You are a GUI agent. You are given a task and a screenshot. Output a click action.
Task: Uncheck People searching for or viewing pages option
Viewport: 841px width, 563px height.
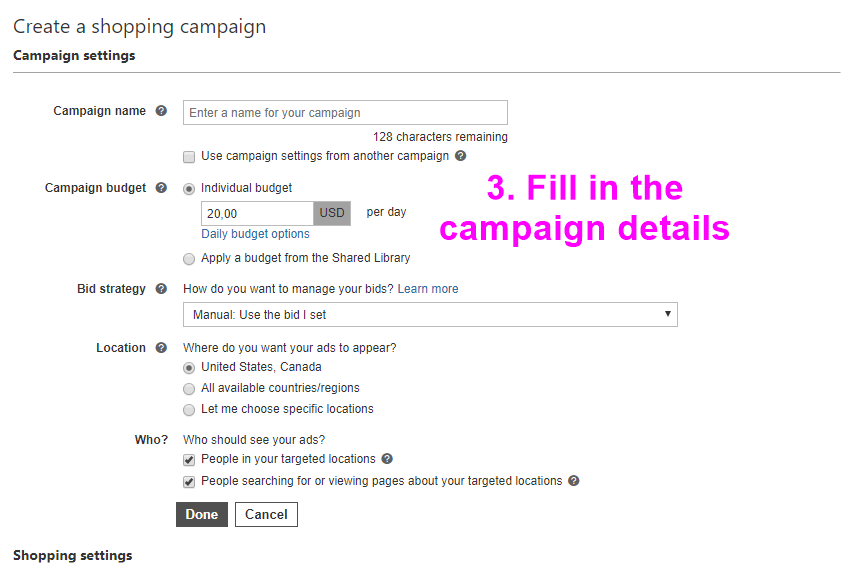189,482
